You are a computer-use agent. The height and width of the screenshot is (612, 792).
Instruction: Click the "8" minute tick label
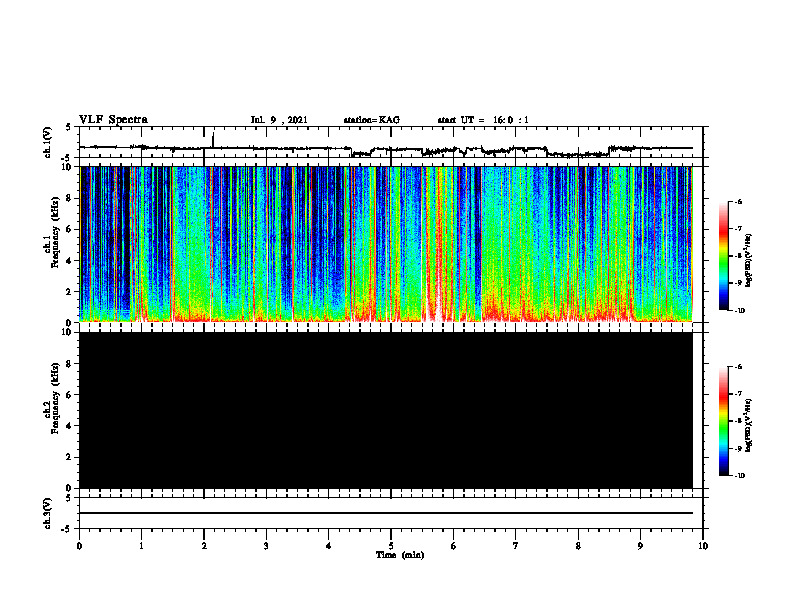click(578, 546)
